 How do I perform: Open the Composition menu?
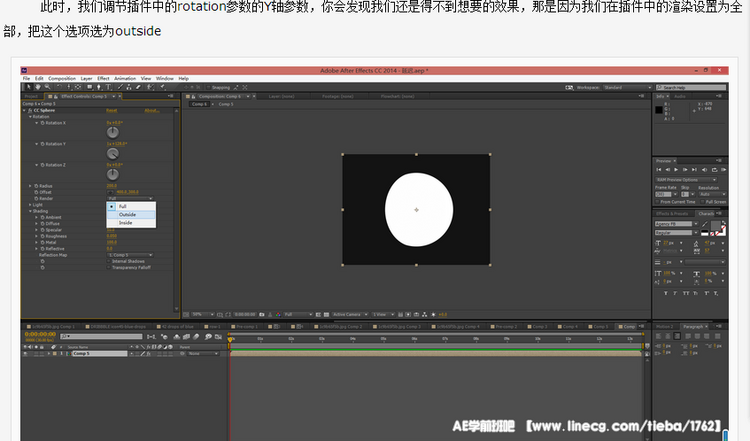click(x=62, y=78)
